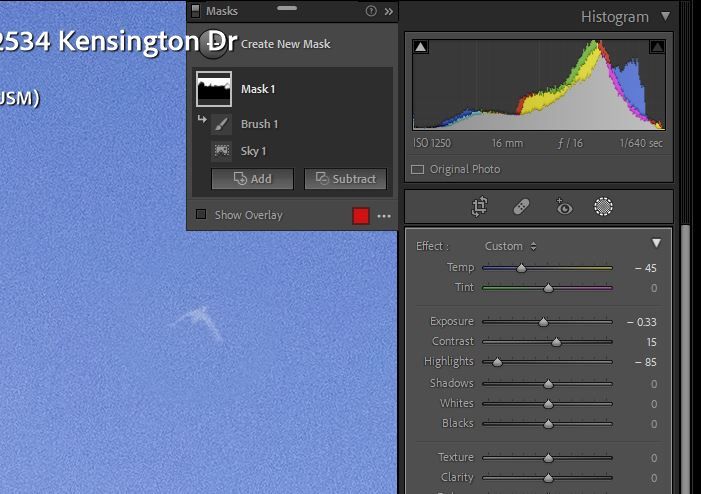Click the Add mask button

coord(252,179)
